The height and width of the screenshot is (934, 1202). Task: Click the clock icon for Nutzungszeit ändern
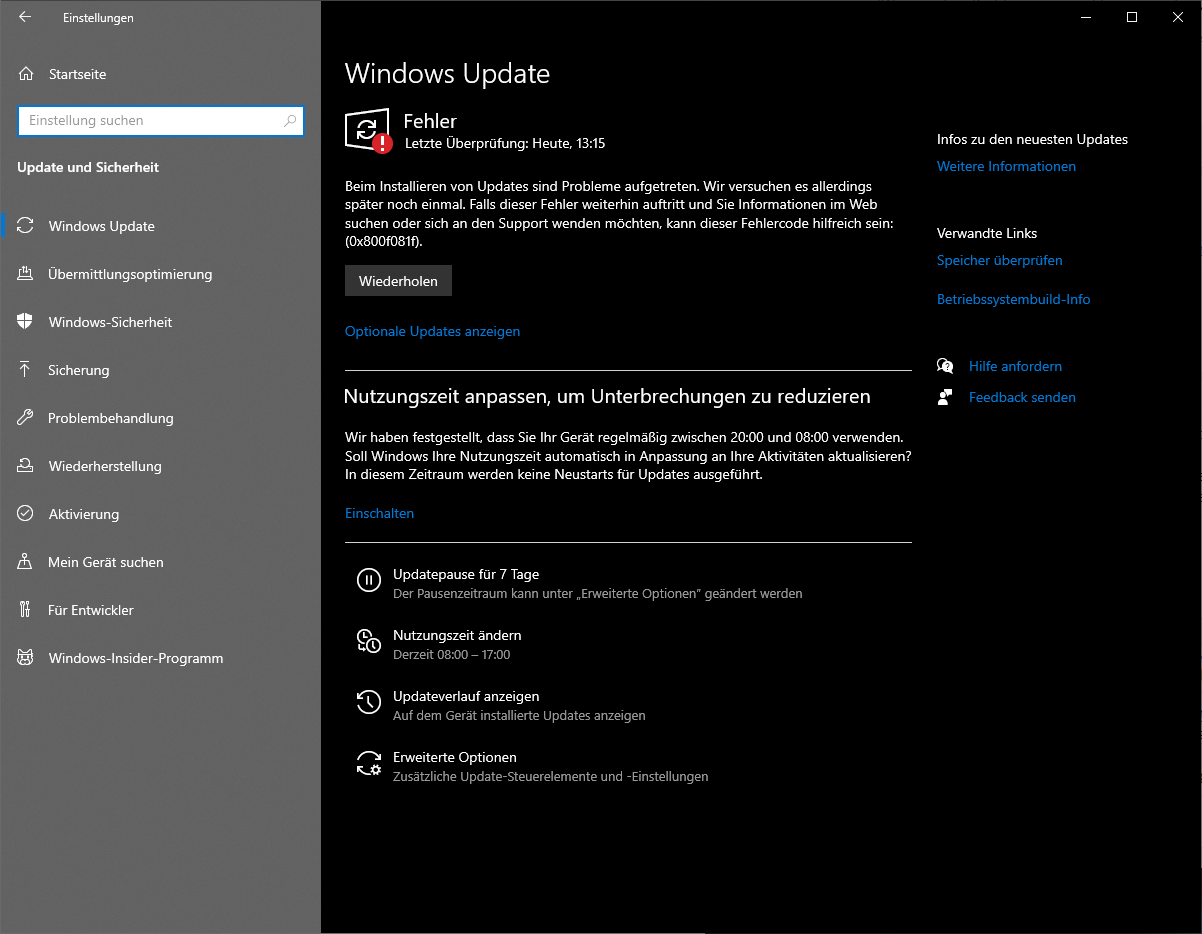[369, 641]
